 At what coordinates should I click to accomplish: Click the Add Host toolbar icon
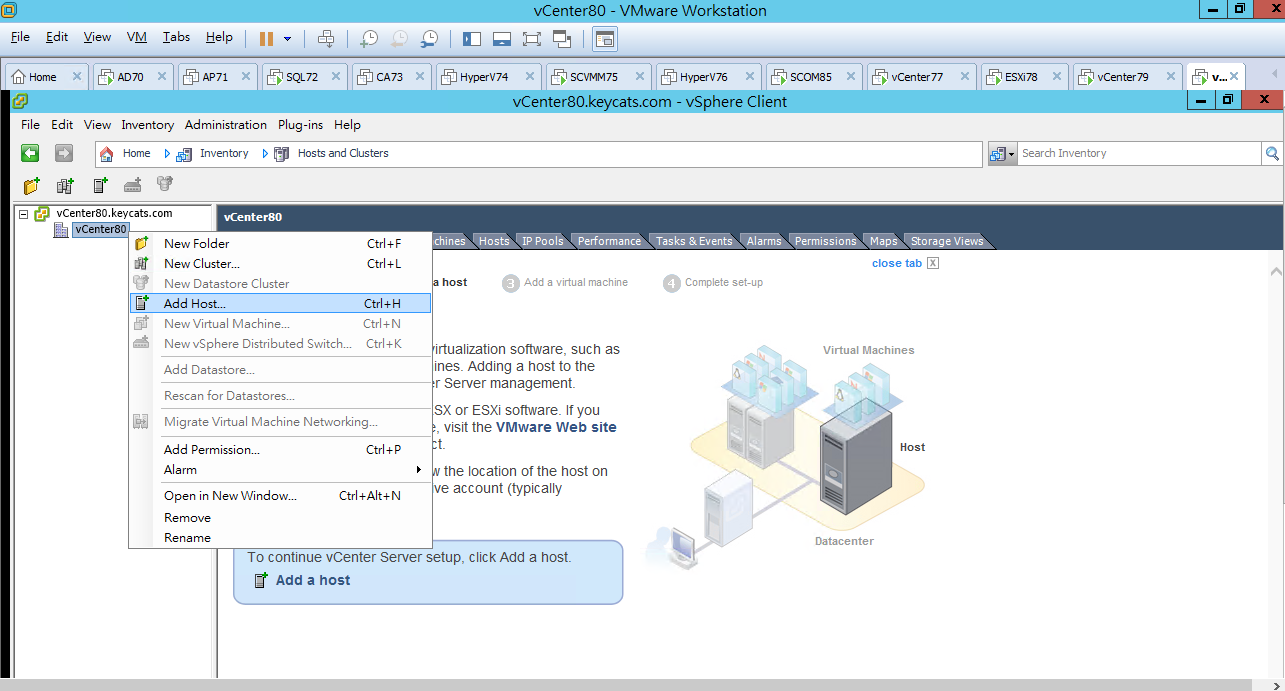pyautogui.click(x=100, y=185)
